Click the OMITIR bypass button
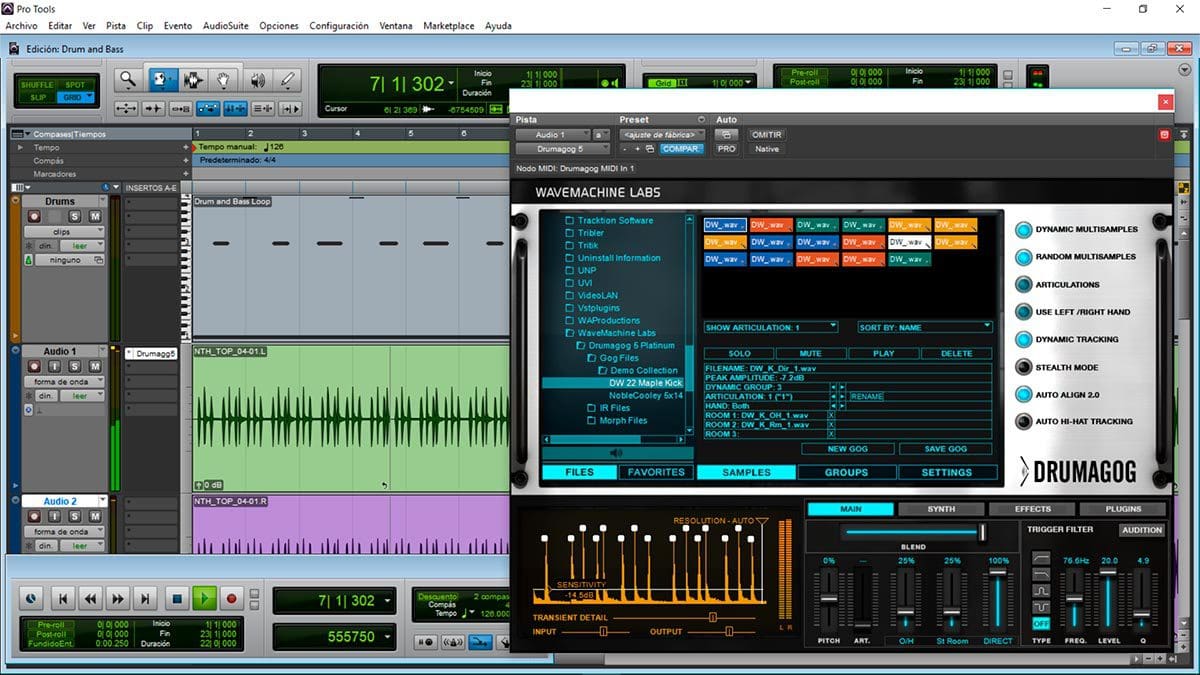This screenshot has height=675, width=1200. click(x=767, y=134)
